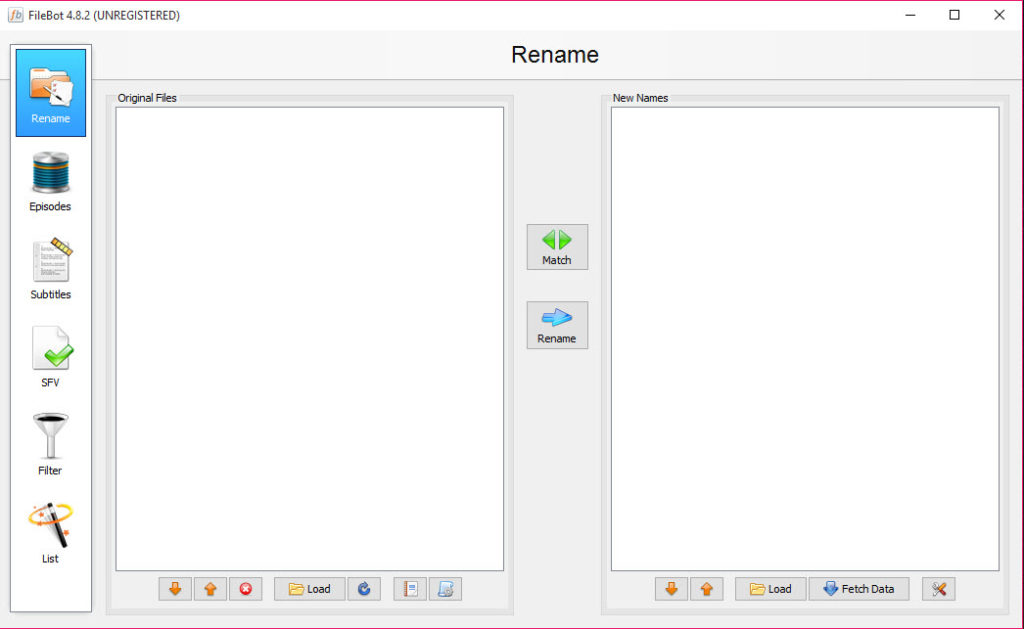Click the FileBot logo in title bar
This screenshot has width=1024, height=629.
[15, 15]
